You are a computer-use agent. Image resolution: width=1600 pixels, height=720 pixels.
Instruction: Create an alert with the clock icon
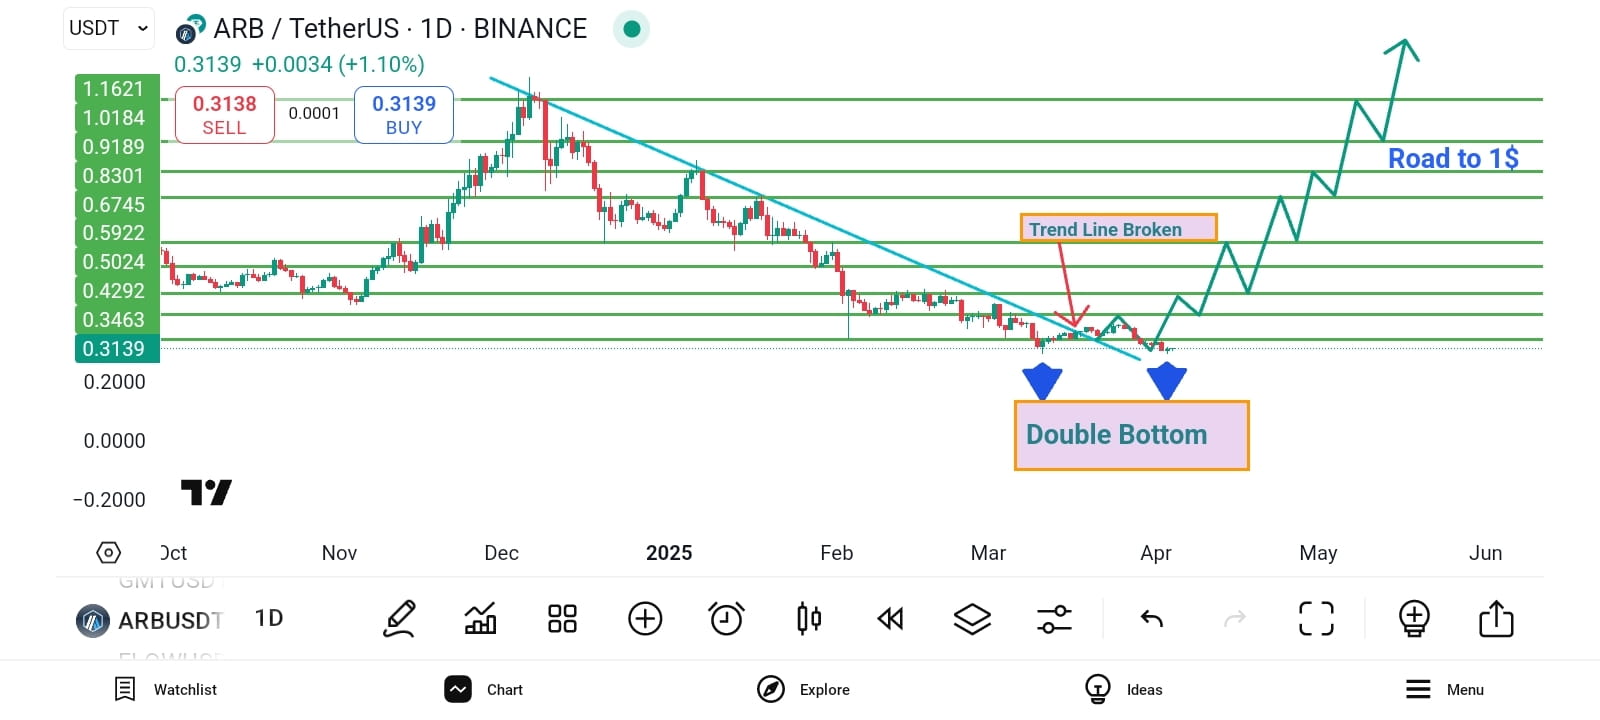[726, 619]
